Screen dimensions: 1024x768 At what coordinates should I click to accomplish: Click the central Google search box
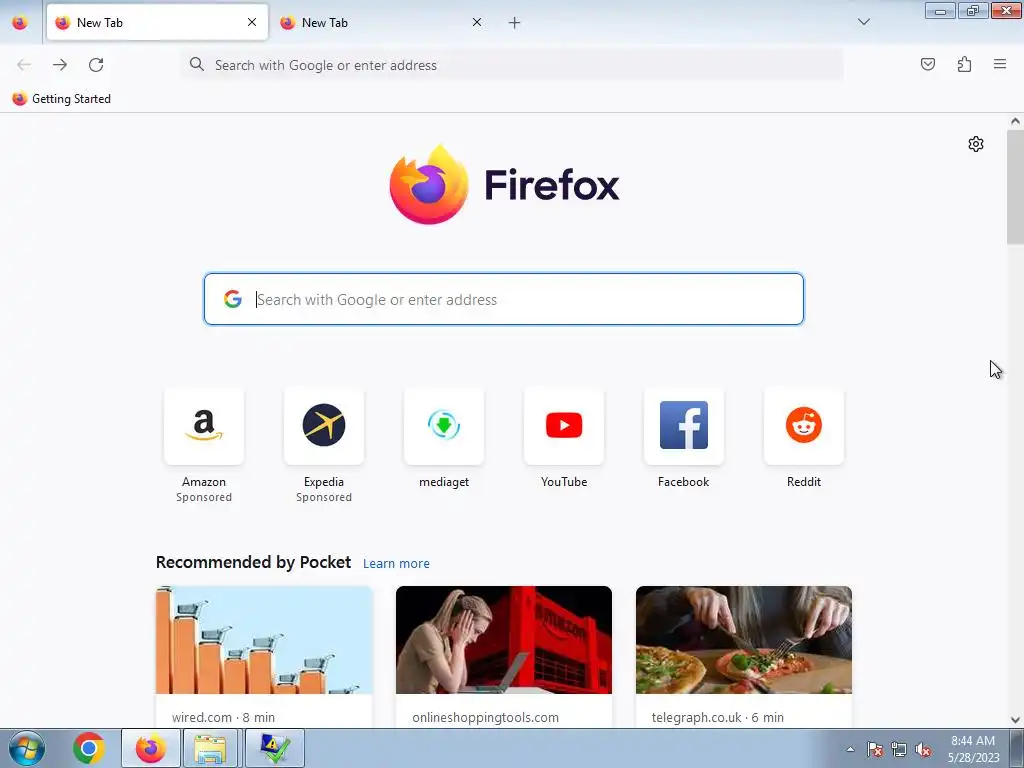coord(504,299)
